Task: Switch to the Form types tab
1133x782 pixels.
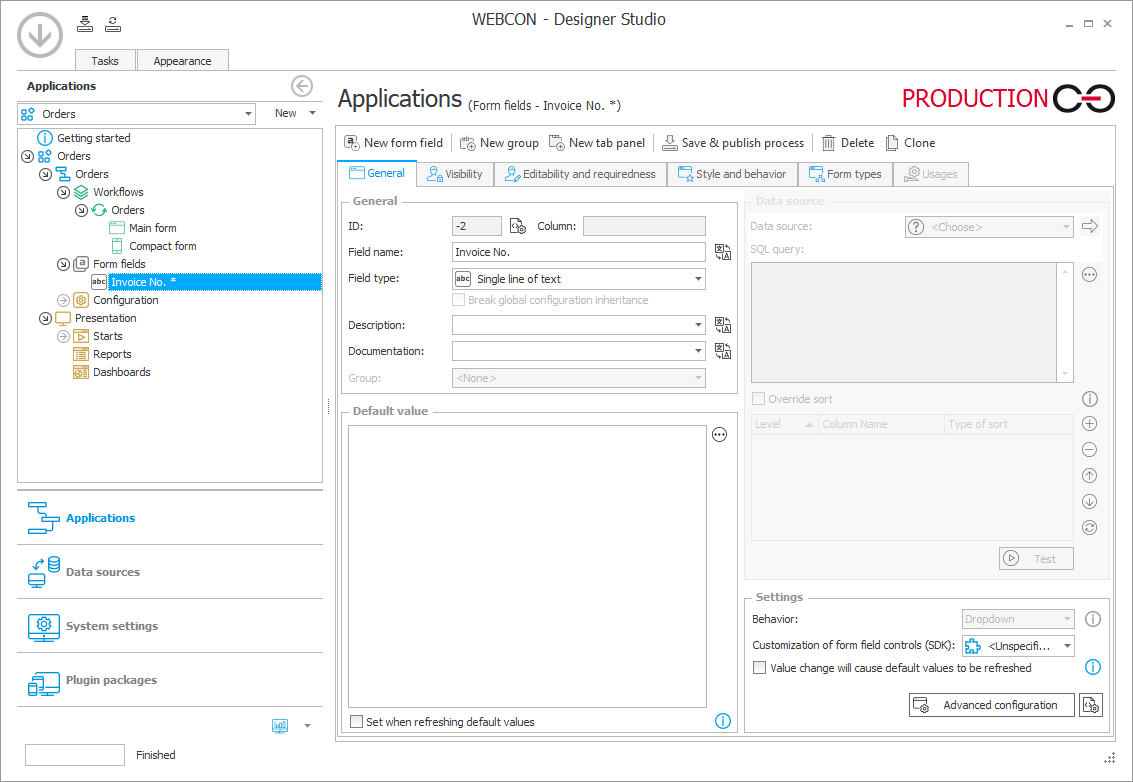Action: (x=845, y=174)
